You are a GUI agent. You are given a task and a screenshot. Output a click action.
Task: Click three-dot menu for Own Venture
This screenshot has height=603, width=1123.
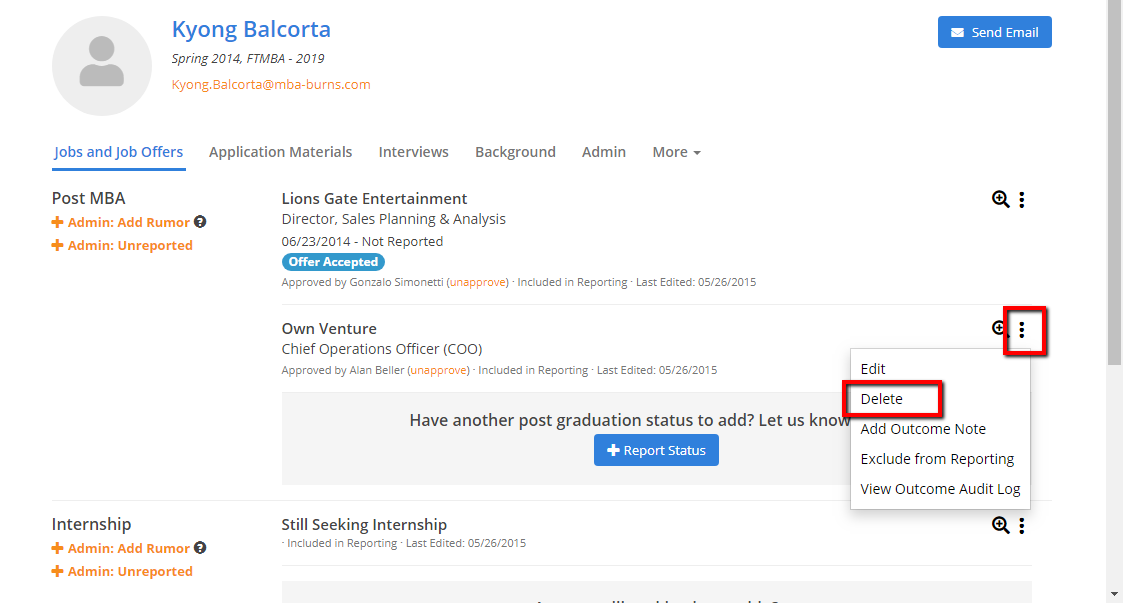click(1021, 329)
